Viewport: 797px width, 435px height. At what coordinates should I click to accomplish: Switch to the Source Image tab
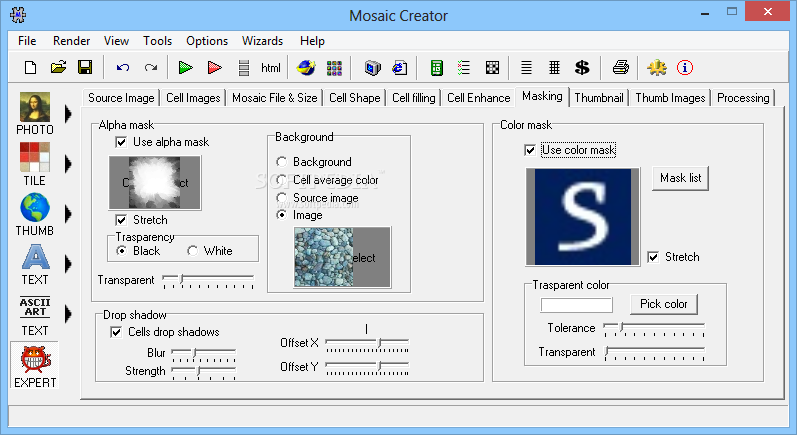click(121, 98)
